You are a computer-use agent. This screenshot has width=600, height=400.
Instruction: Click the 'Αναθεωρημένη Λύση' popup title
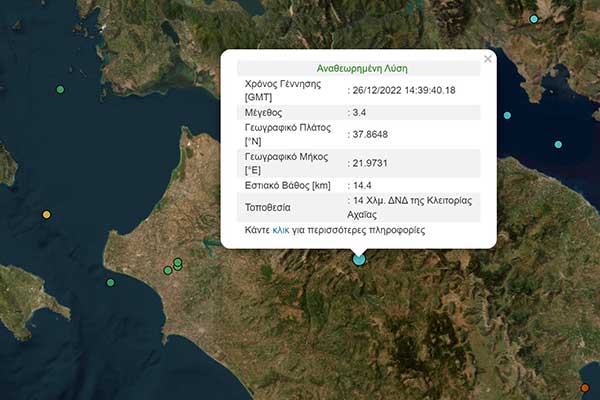[x=361, y=68]
